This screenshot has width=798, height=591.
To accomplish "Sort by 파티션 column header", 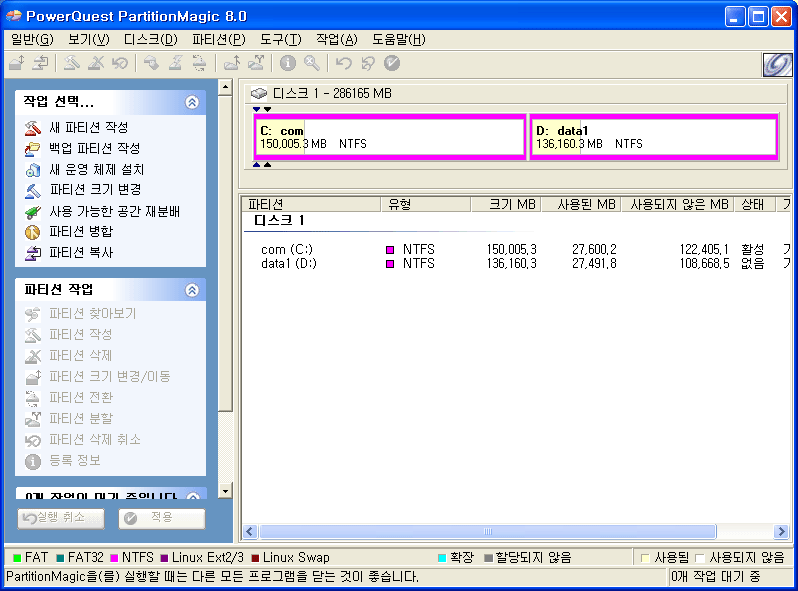I will click(x=311, y=205).
